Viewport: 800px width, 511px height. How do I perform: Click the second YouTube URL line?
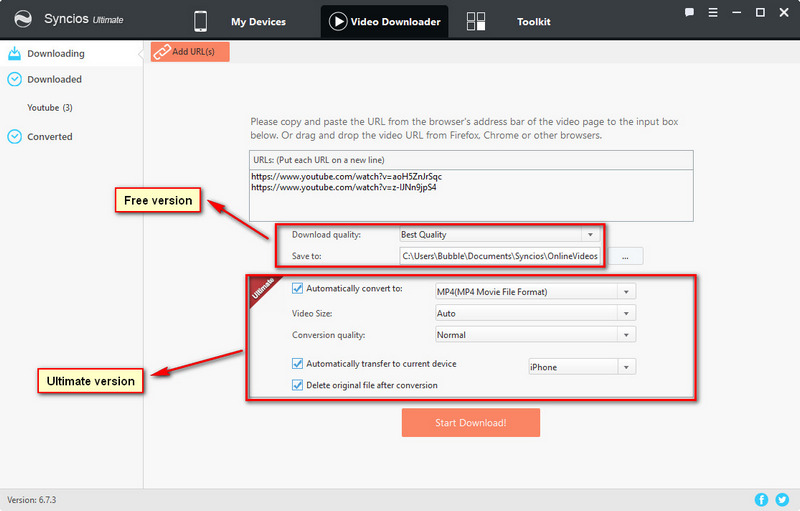[x=344, y=187]
